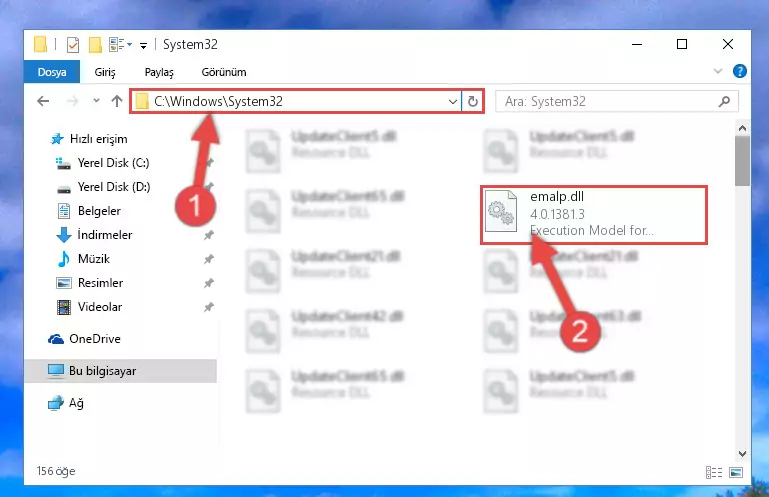Open the İndirmeler folder in the sidebar

104,235
